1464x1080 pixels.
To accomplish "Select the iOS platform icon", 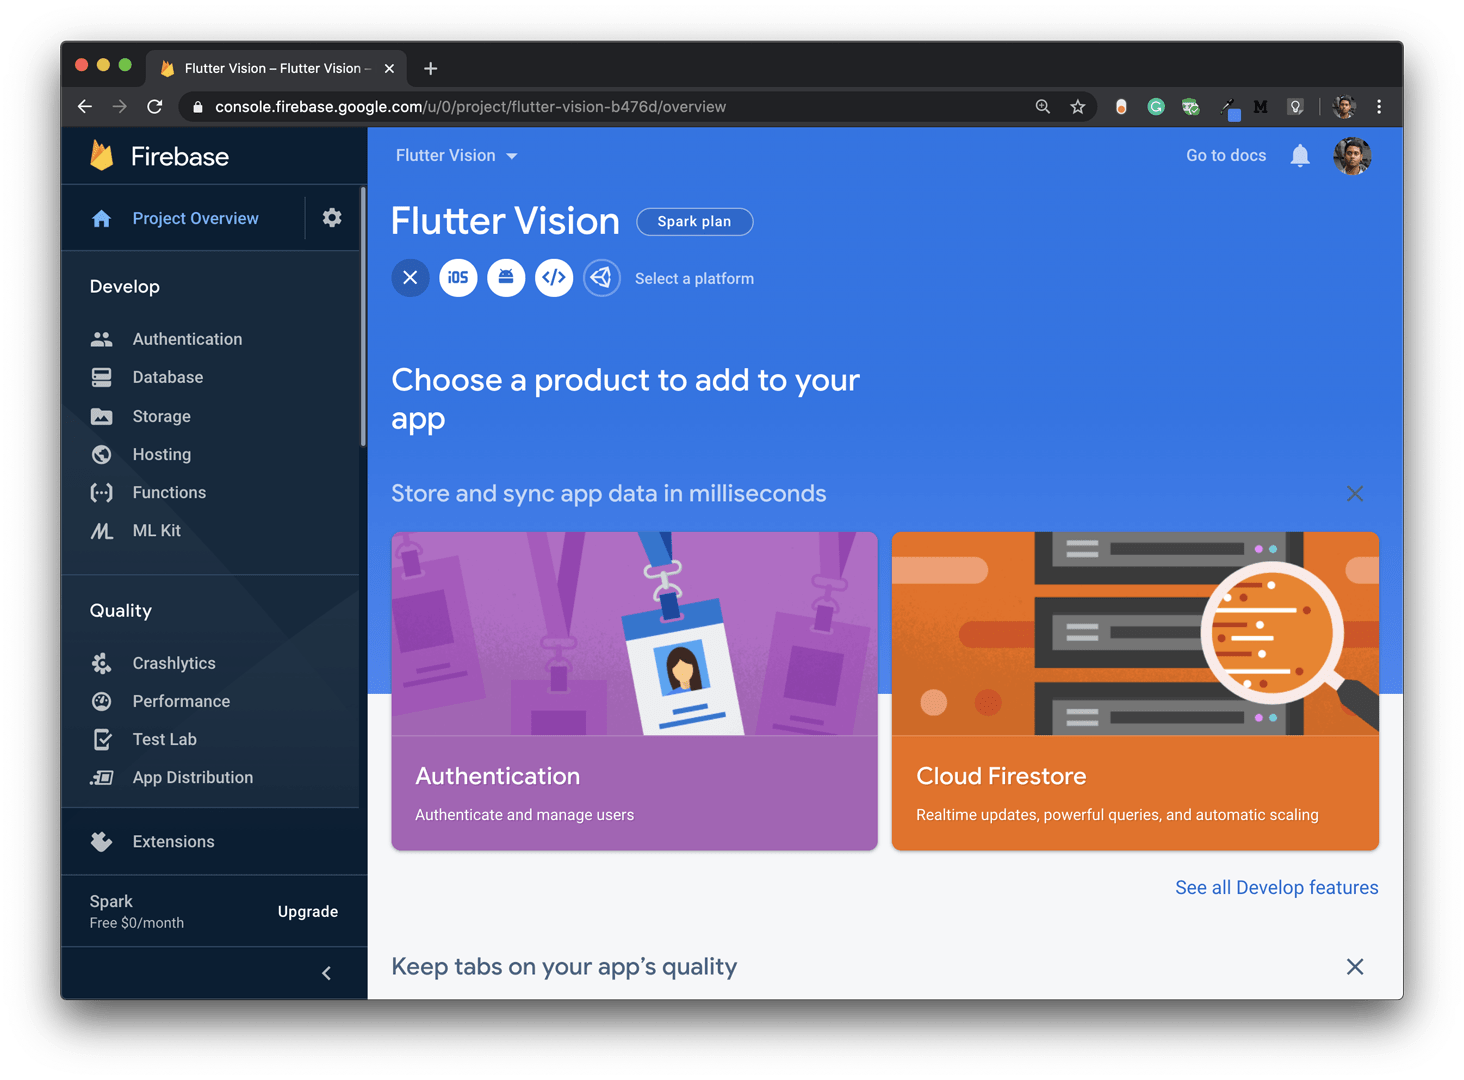I will click(458, 278).
